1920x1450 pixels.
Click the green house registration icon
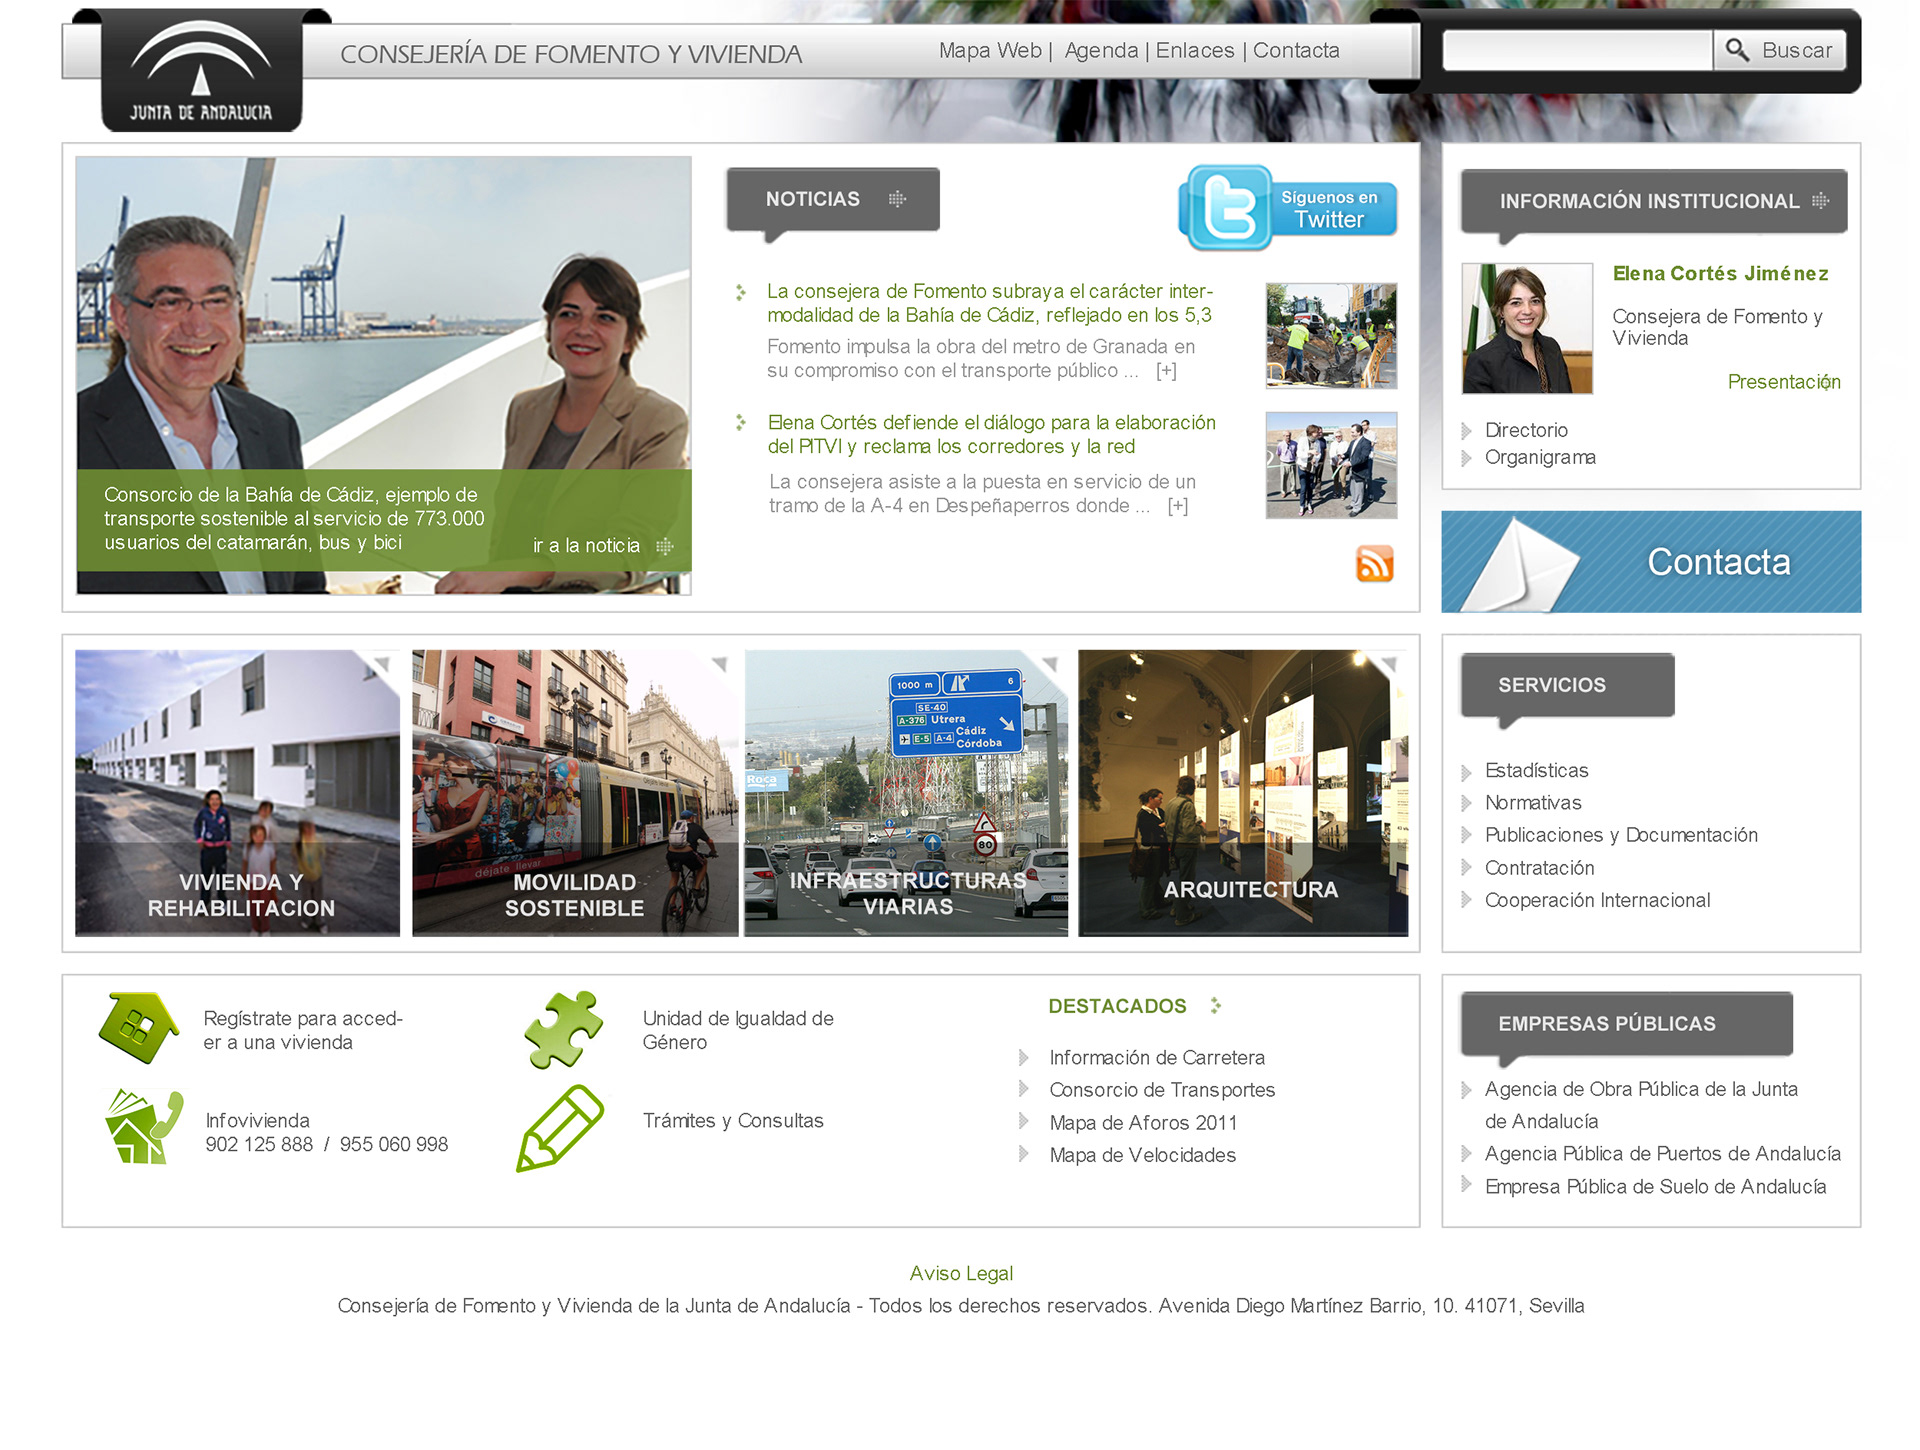pos(138,1028)
